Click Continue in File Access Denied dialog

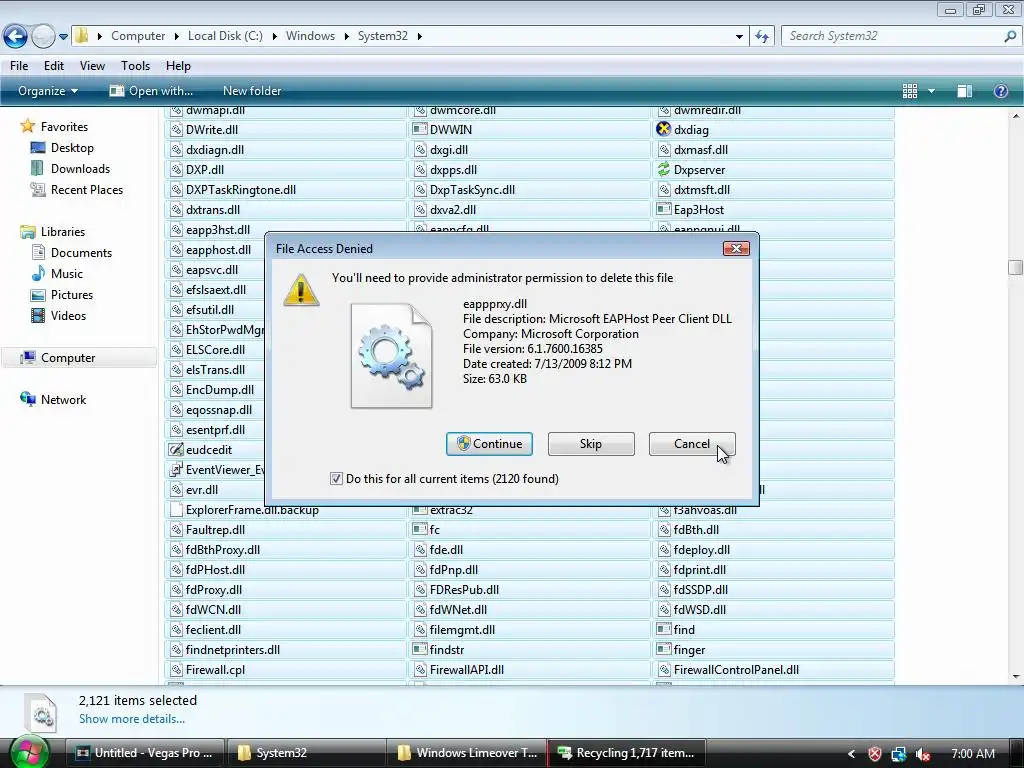[489, 444]
